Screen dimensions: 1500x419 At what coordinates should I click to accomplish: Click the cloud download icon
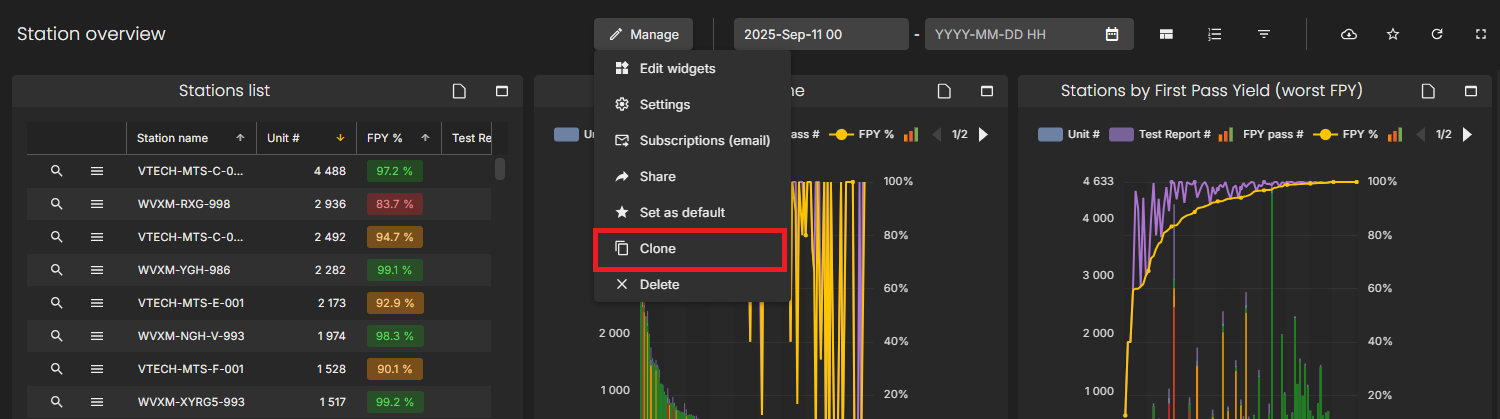(1348, 34)
